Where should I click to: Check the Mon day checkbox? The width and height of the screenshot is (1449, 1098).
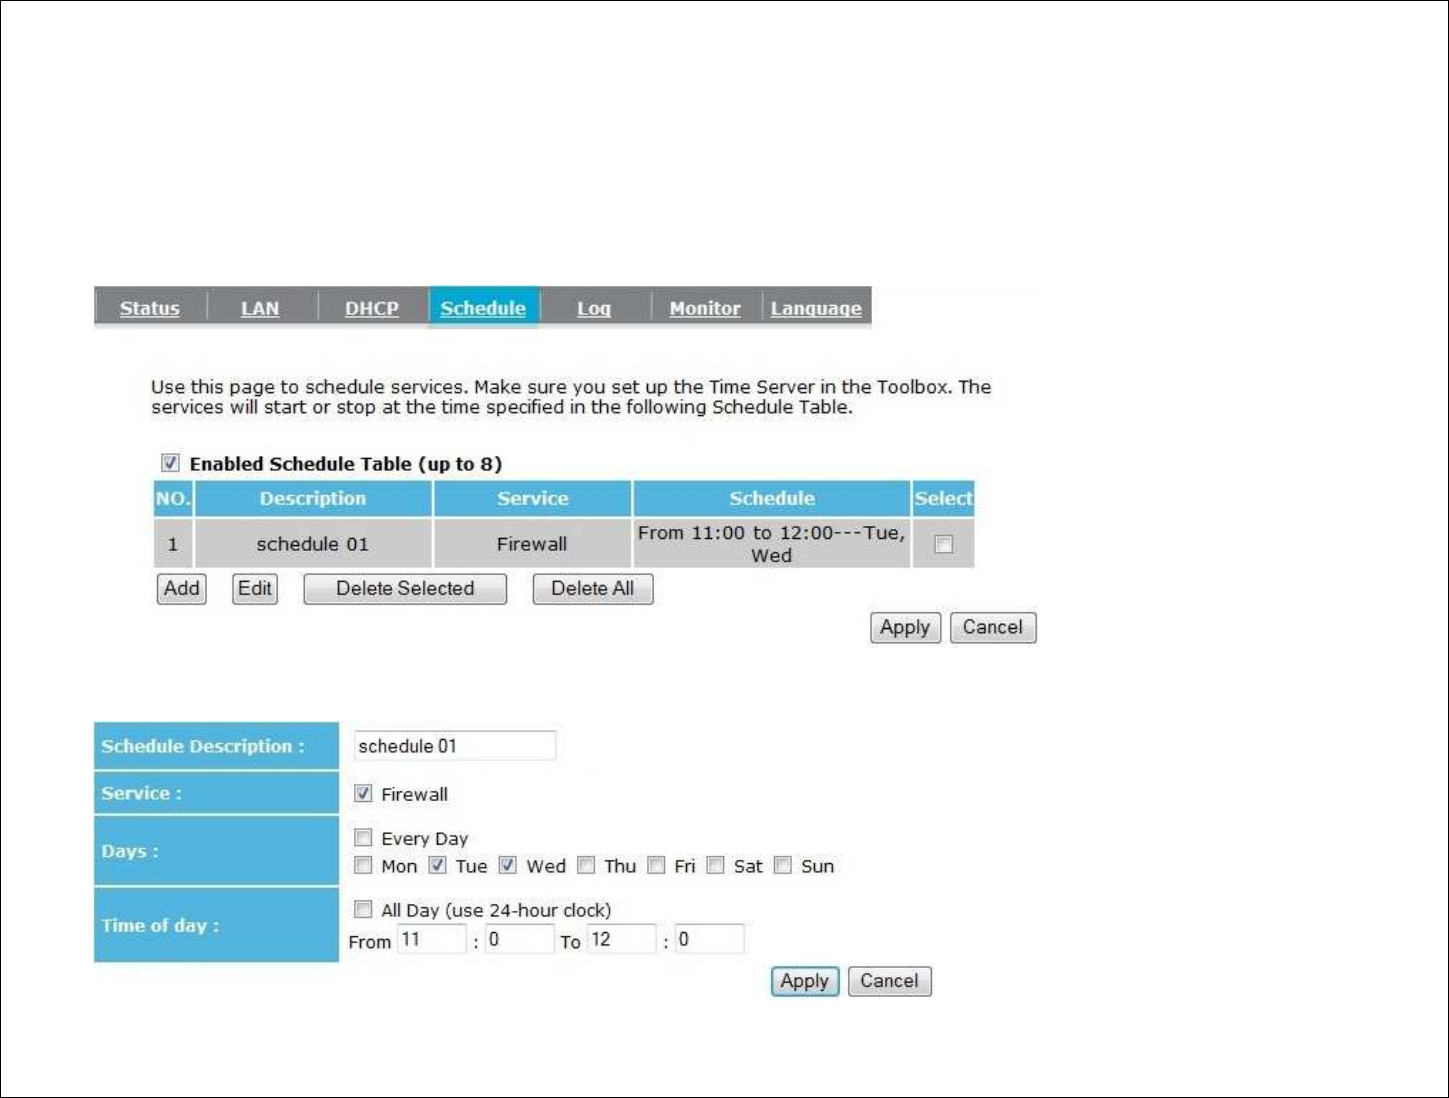(363, 865)
